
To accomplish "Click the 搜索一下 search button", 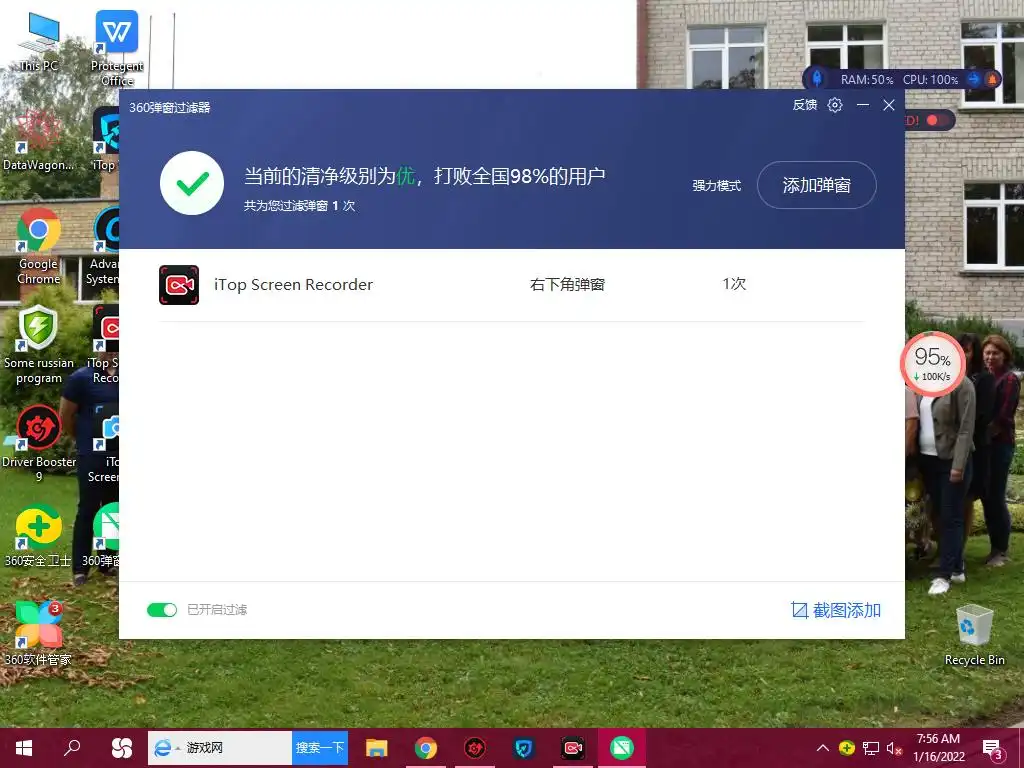I will (x=320, y=748).
